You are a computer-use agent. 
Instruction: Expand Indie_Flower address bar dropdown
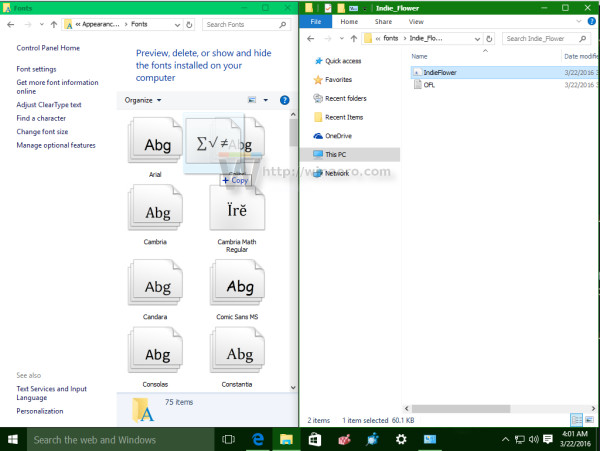(x=477, y=39)
